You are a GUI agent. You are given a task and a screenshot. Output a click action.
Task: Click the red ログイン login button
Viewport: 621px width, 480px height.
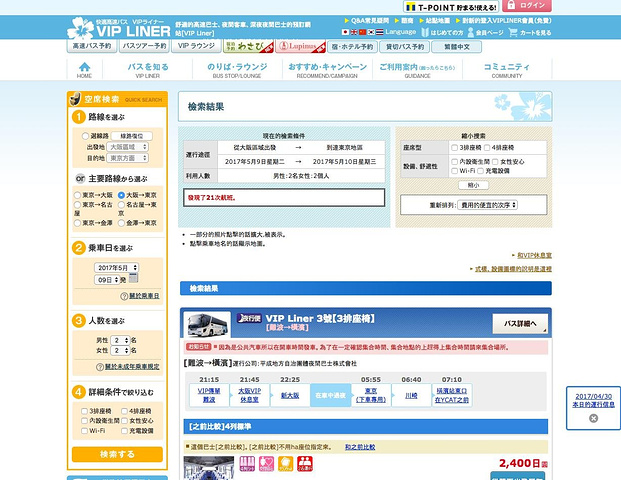tap(581, 6)
